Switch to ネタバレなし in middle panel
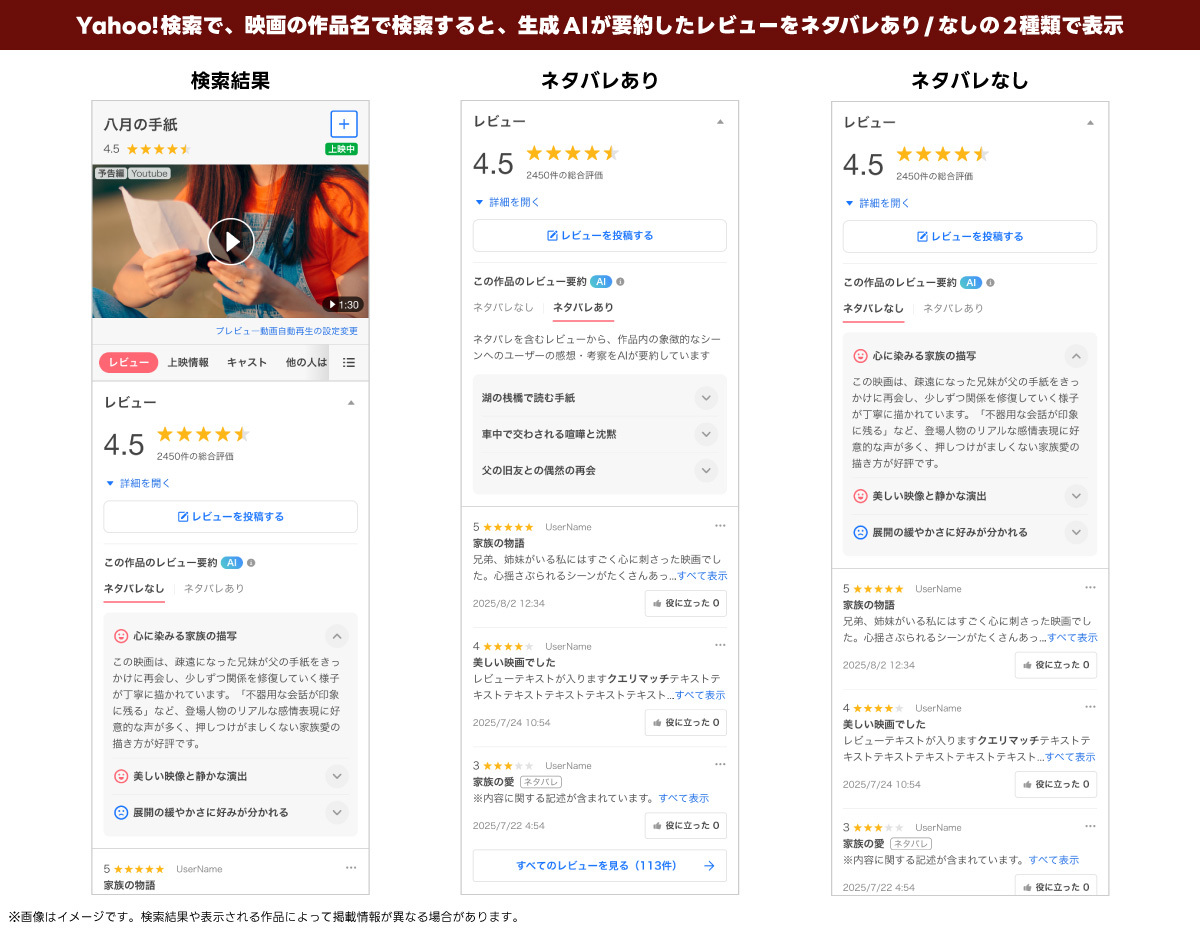This screenshot has width=1200, height=930. [x=503, y=308]
